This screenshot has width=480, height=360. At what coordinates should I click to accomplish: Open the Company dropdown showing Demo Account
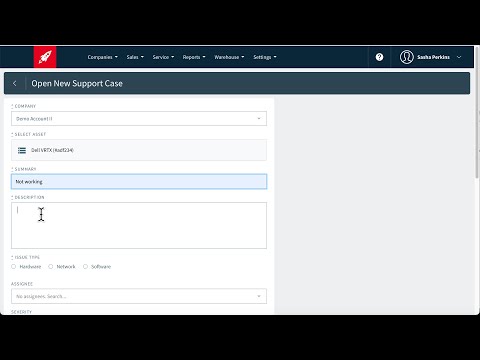(139, 119)
